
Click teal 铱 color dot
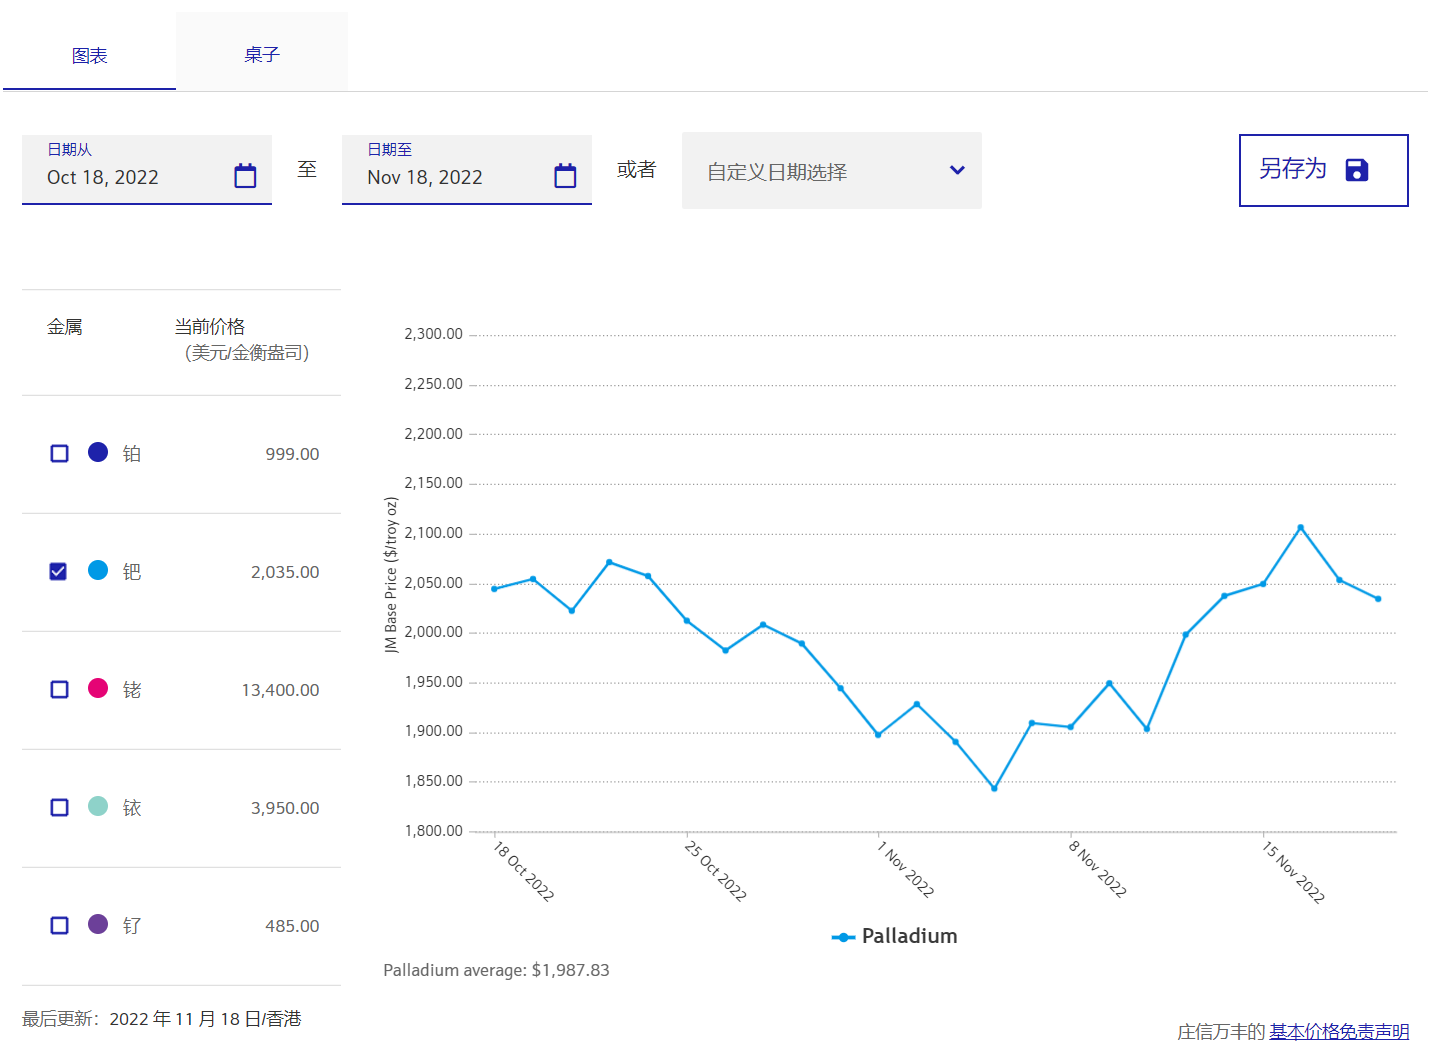click(98, 806)
